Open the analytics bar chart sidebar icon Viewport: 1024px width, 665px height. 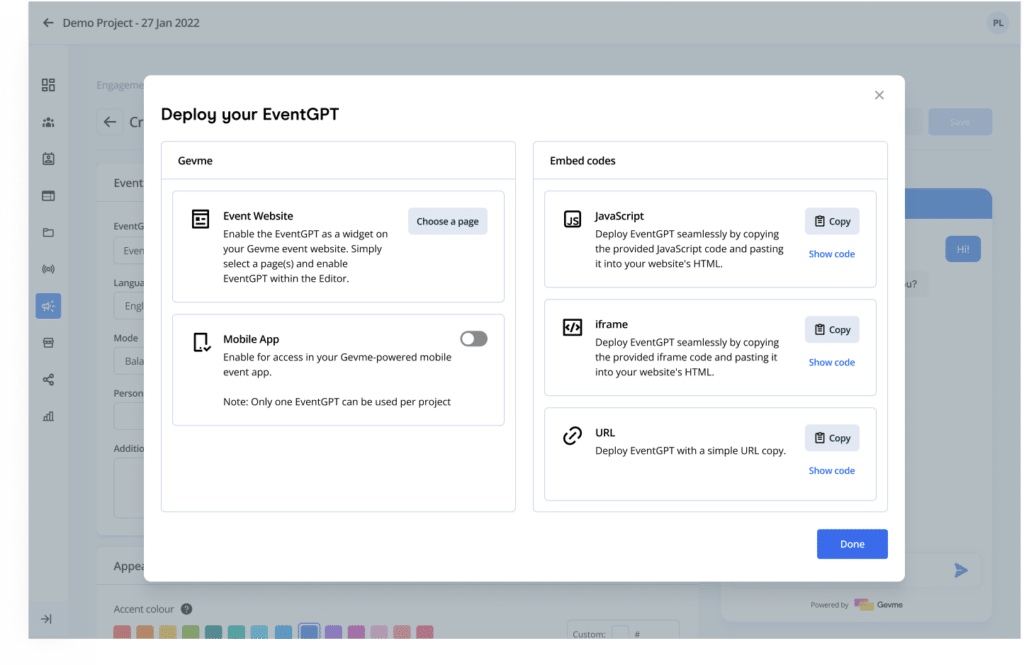pyautogui.click(x=48, y=416)
